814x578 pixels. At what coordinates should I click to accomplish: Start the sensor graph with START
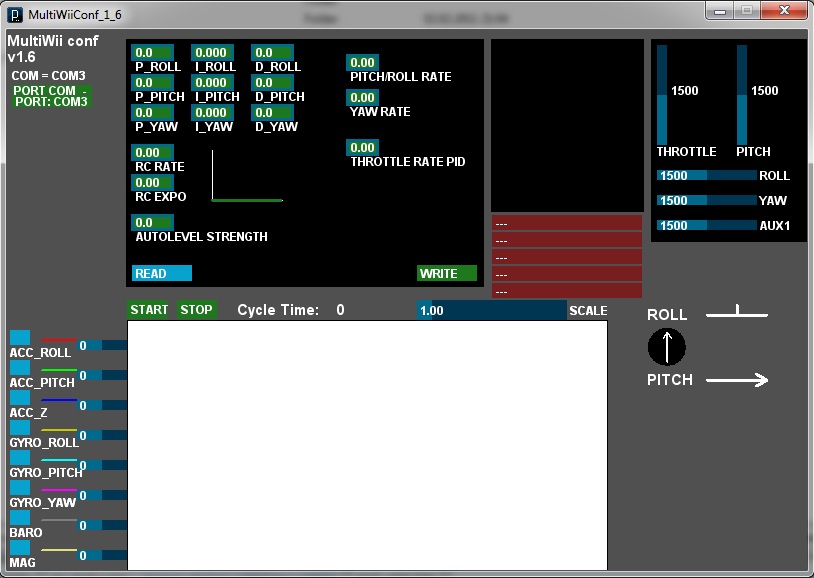(x=149, y=310)
